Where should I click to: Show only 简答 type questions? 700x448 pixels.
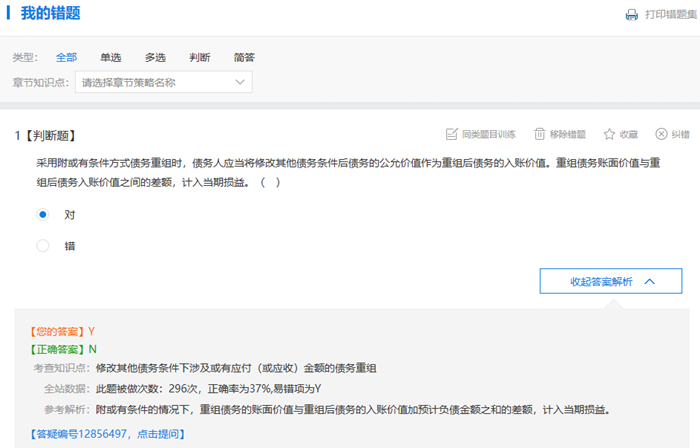243,57
